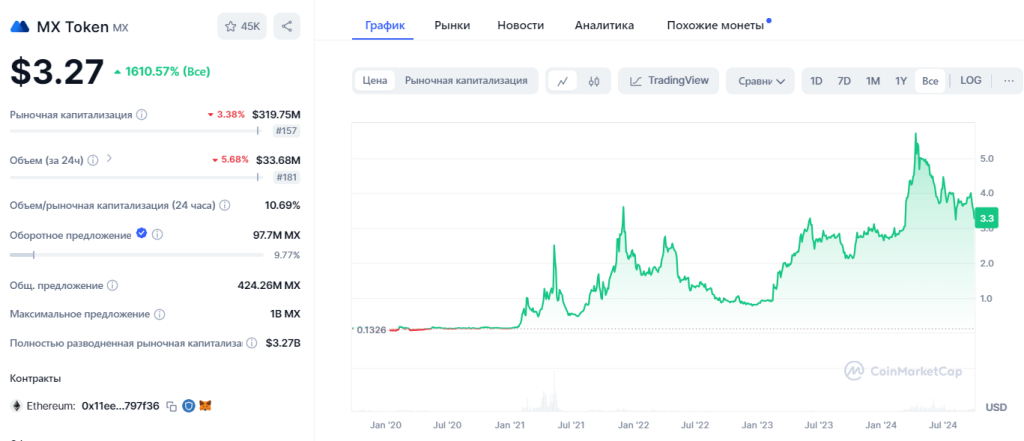Click the verified badge by Оборотное предложение
The height and width of the screenshot is (441, 1024).
coord(141,233)
